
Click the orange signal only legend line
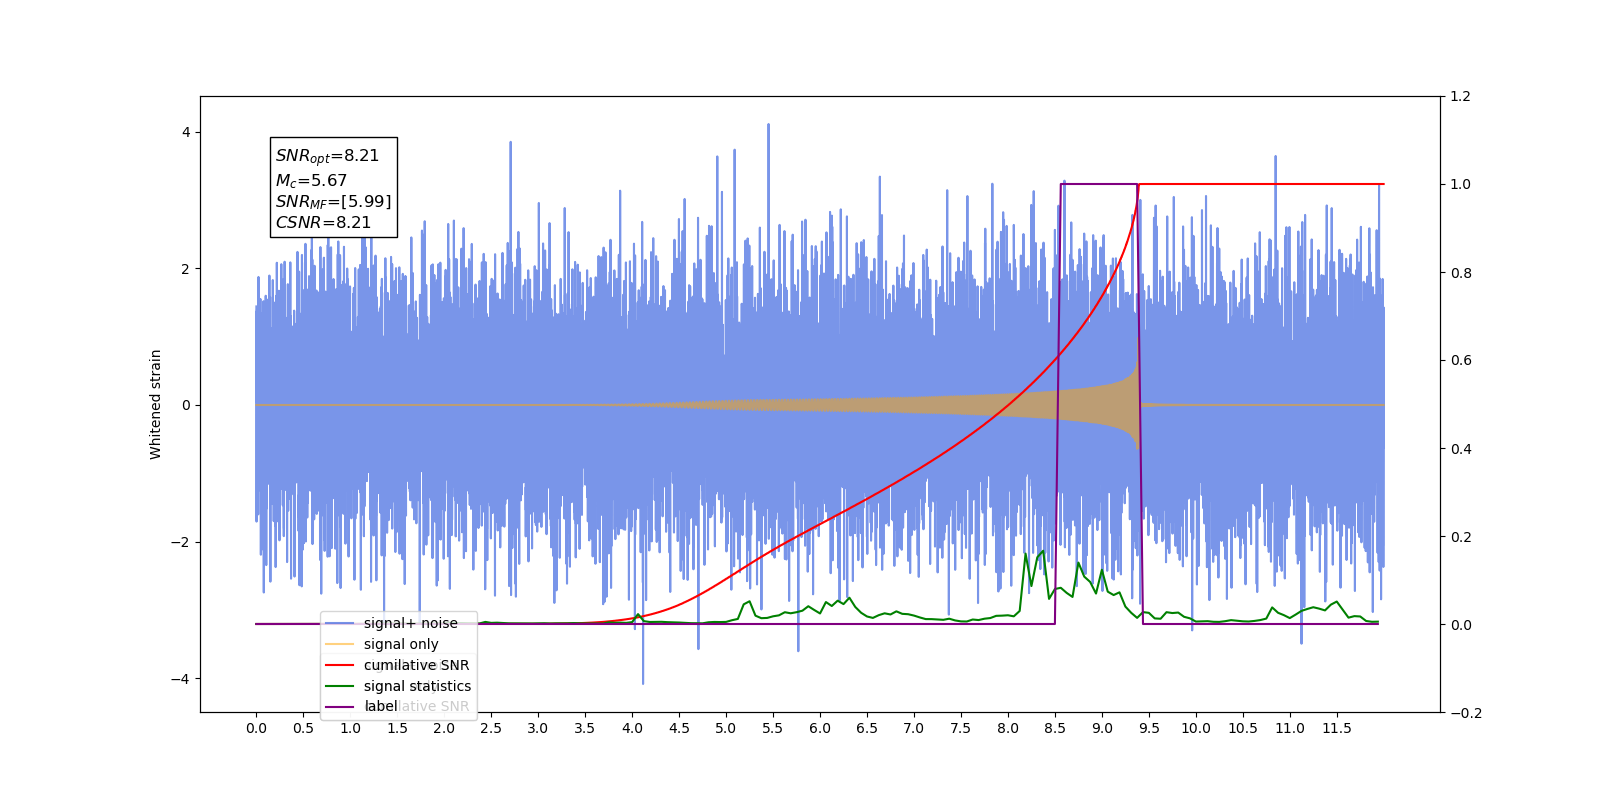340,644
